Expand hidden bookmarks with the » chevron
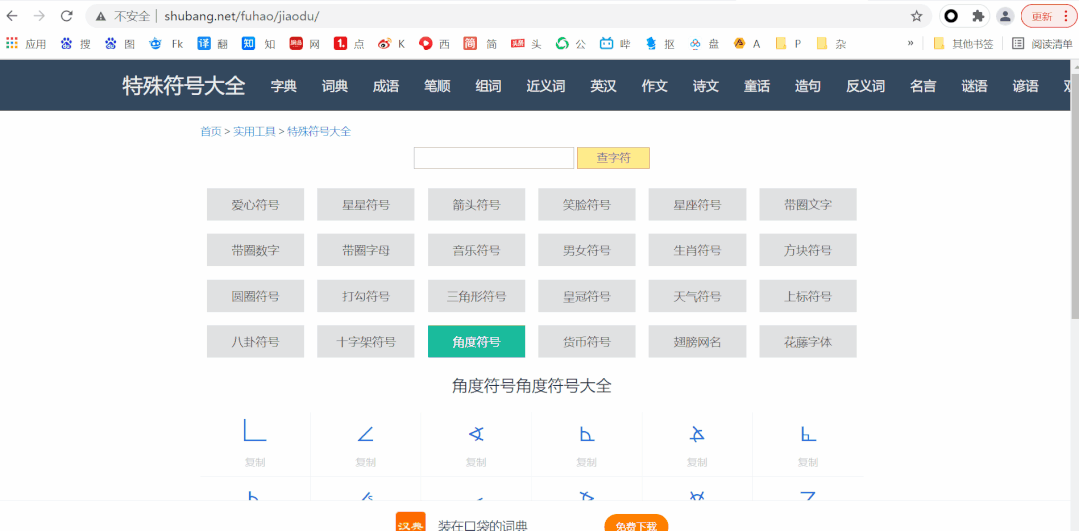This screenshot has width=1079, height=531. [x=910, y=43]
